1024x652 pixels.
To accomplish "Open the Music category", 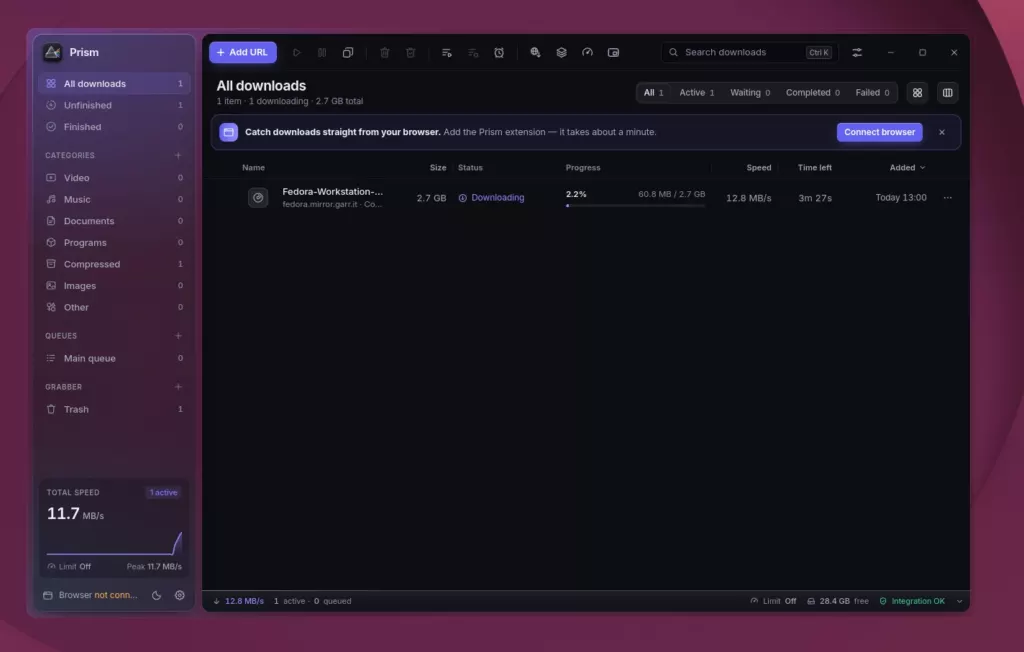I will point(114,199).
